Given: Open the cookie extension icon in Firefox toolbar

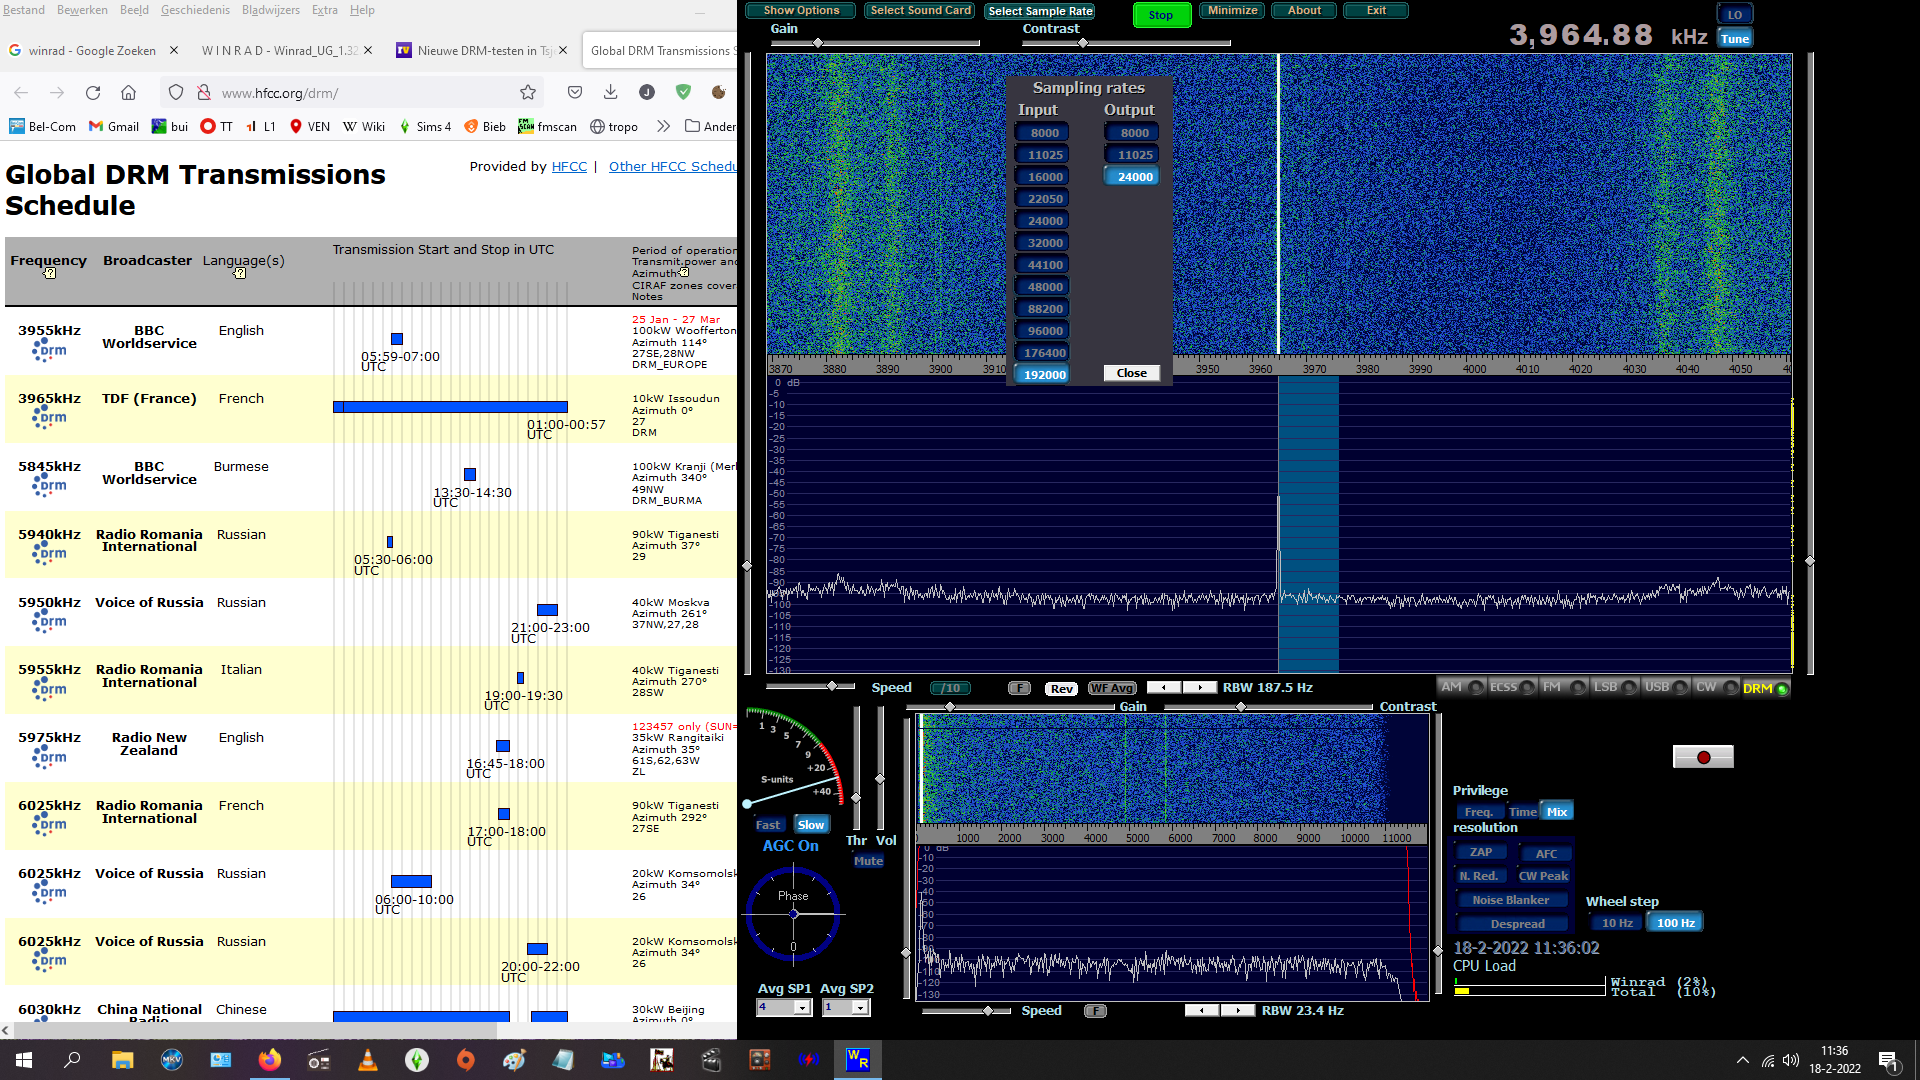Looking at the screenshot, I should pyautogui.click(x=718, y=93).
